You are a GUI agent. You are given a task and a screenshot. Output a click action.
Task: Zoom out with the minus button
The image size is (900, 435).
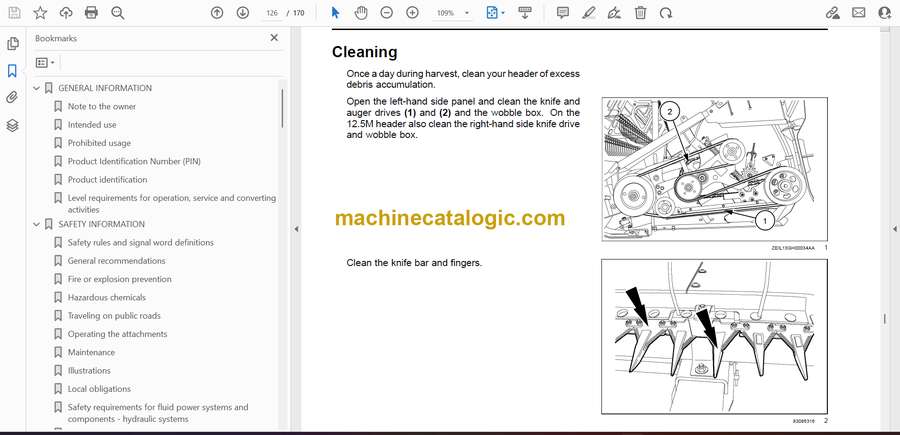[x=387, y=13]
